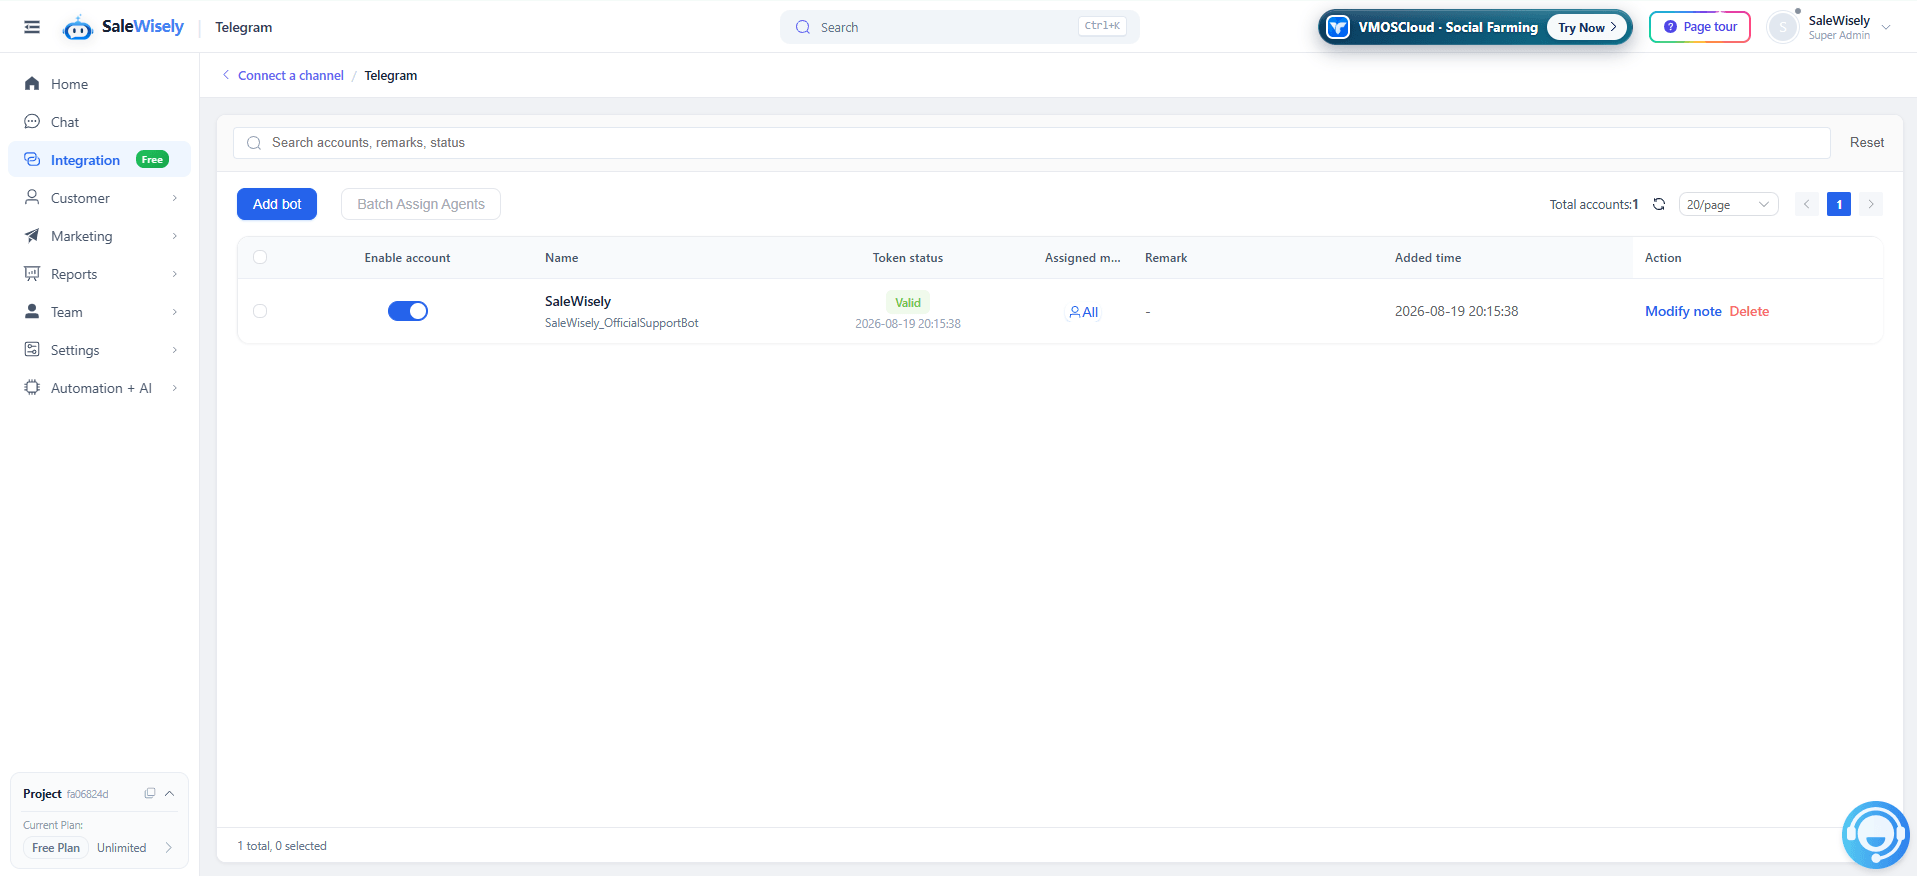Expand the Team submenu arrow
The width and height of the screenshot is (1917, 876).
(175, 312)
